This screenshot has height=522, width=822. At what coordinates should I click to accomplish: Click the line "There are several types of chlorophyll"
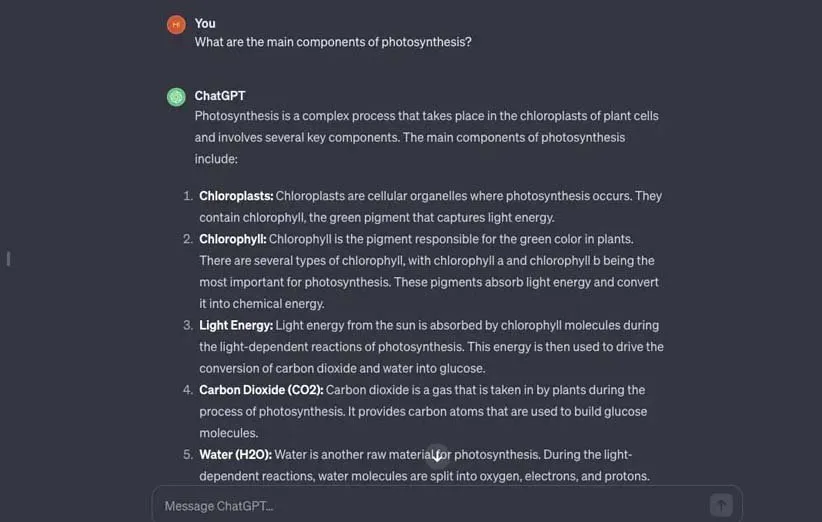click(x=427, y=261)
